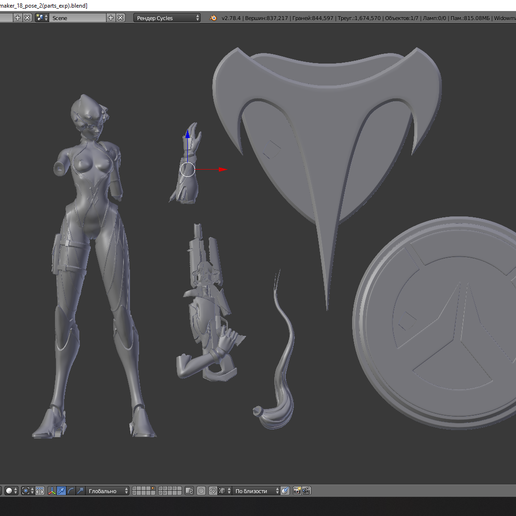The image size is (516, 516).
Task: Click the Blender logo icon in info header
Action: [x=213, y=18]
